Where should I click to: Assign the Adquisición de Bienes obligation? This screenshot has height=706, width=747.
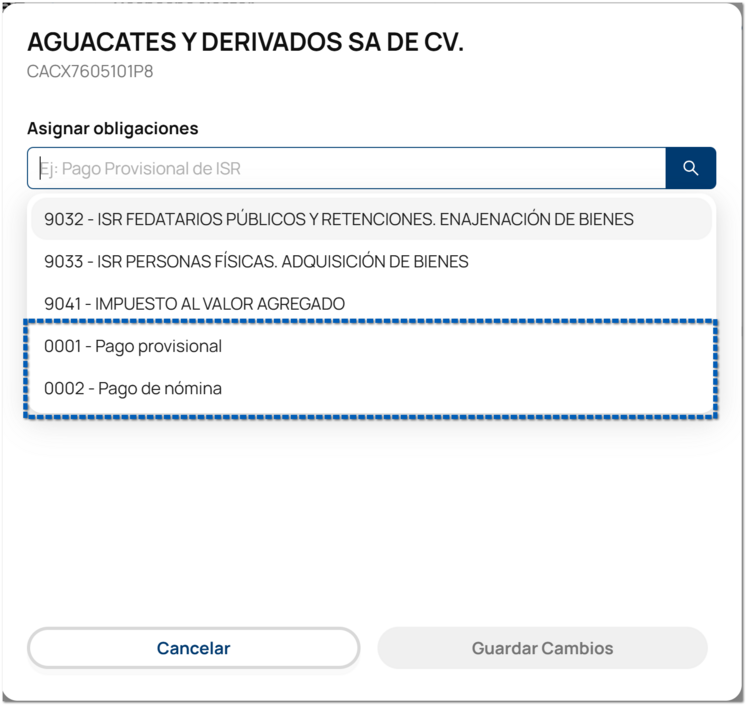pyautogui.click(x=256, y=261)
